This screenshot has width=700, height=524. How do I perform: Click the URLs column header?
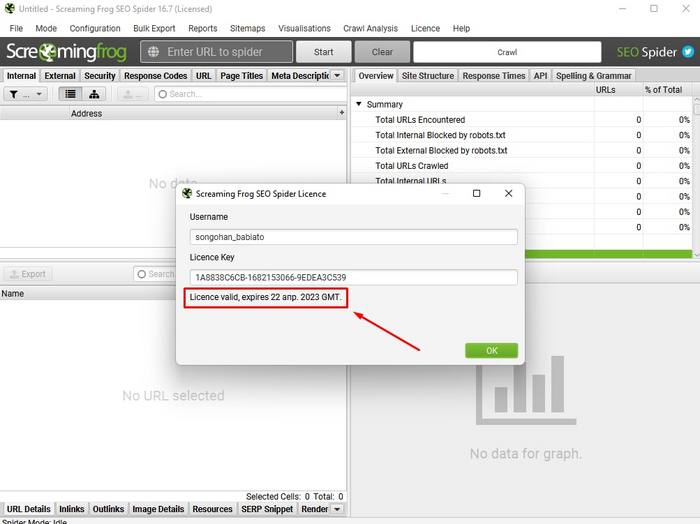click(618, 90)
